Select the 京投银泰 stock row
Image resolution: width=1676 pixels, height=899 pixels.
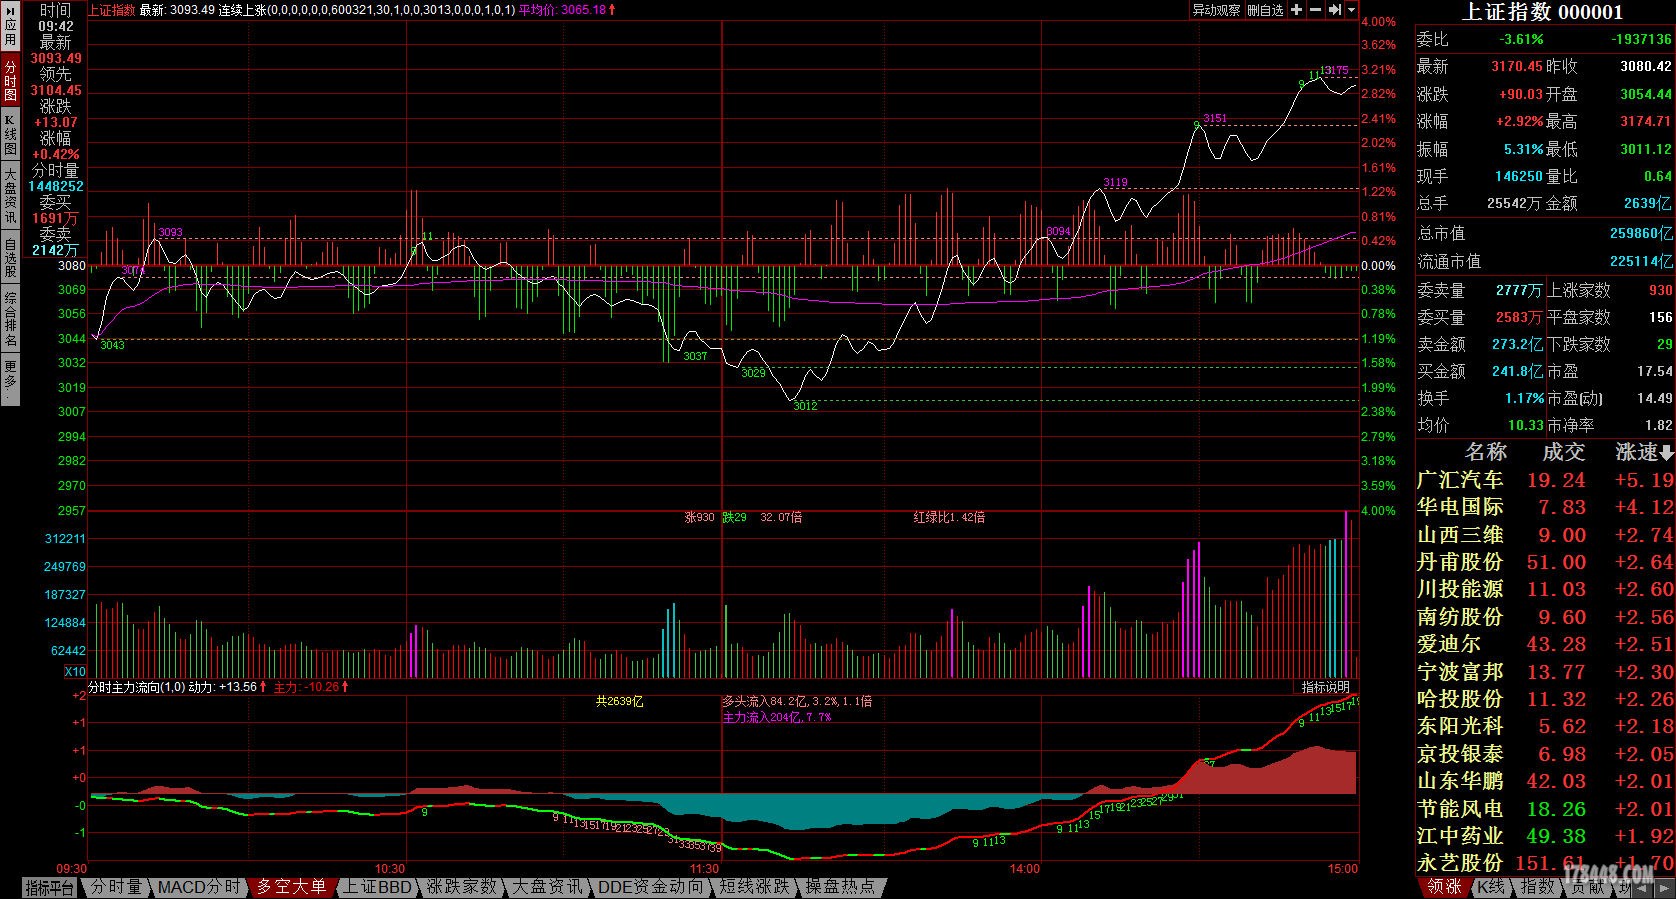(1546, 753)
